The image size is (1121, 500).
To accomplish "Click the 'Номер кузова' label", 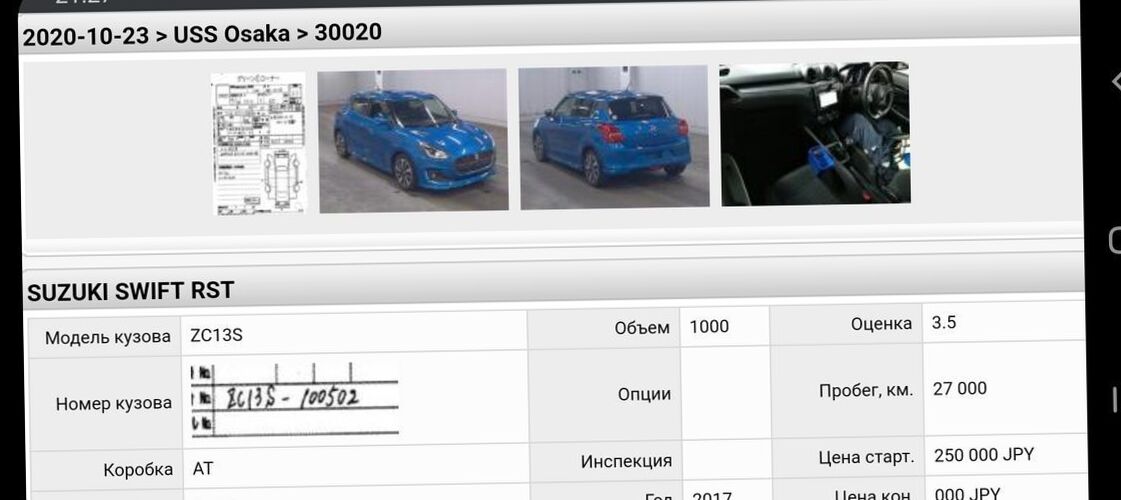I will (x=114, y=403).
